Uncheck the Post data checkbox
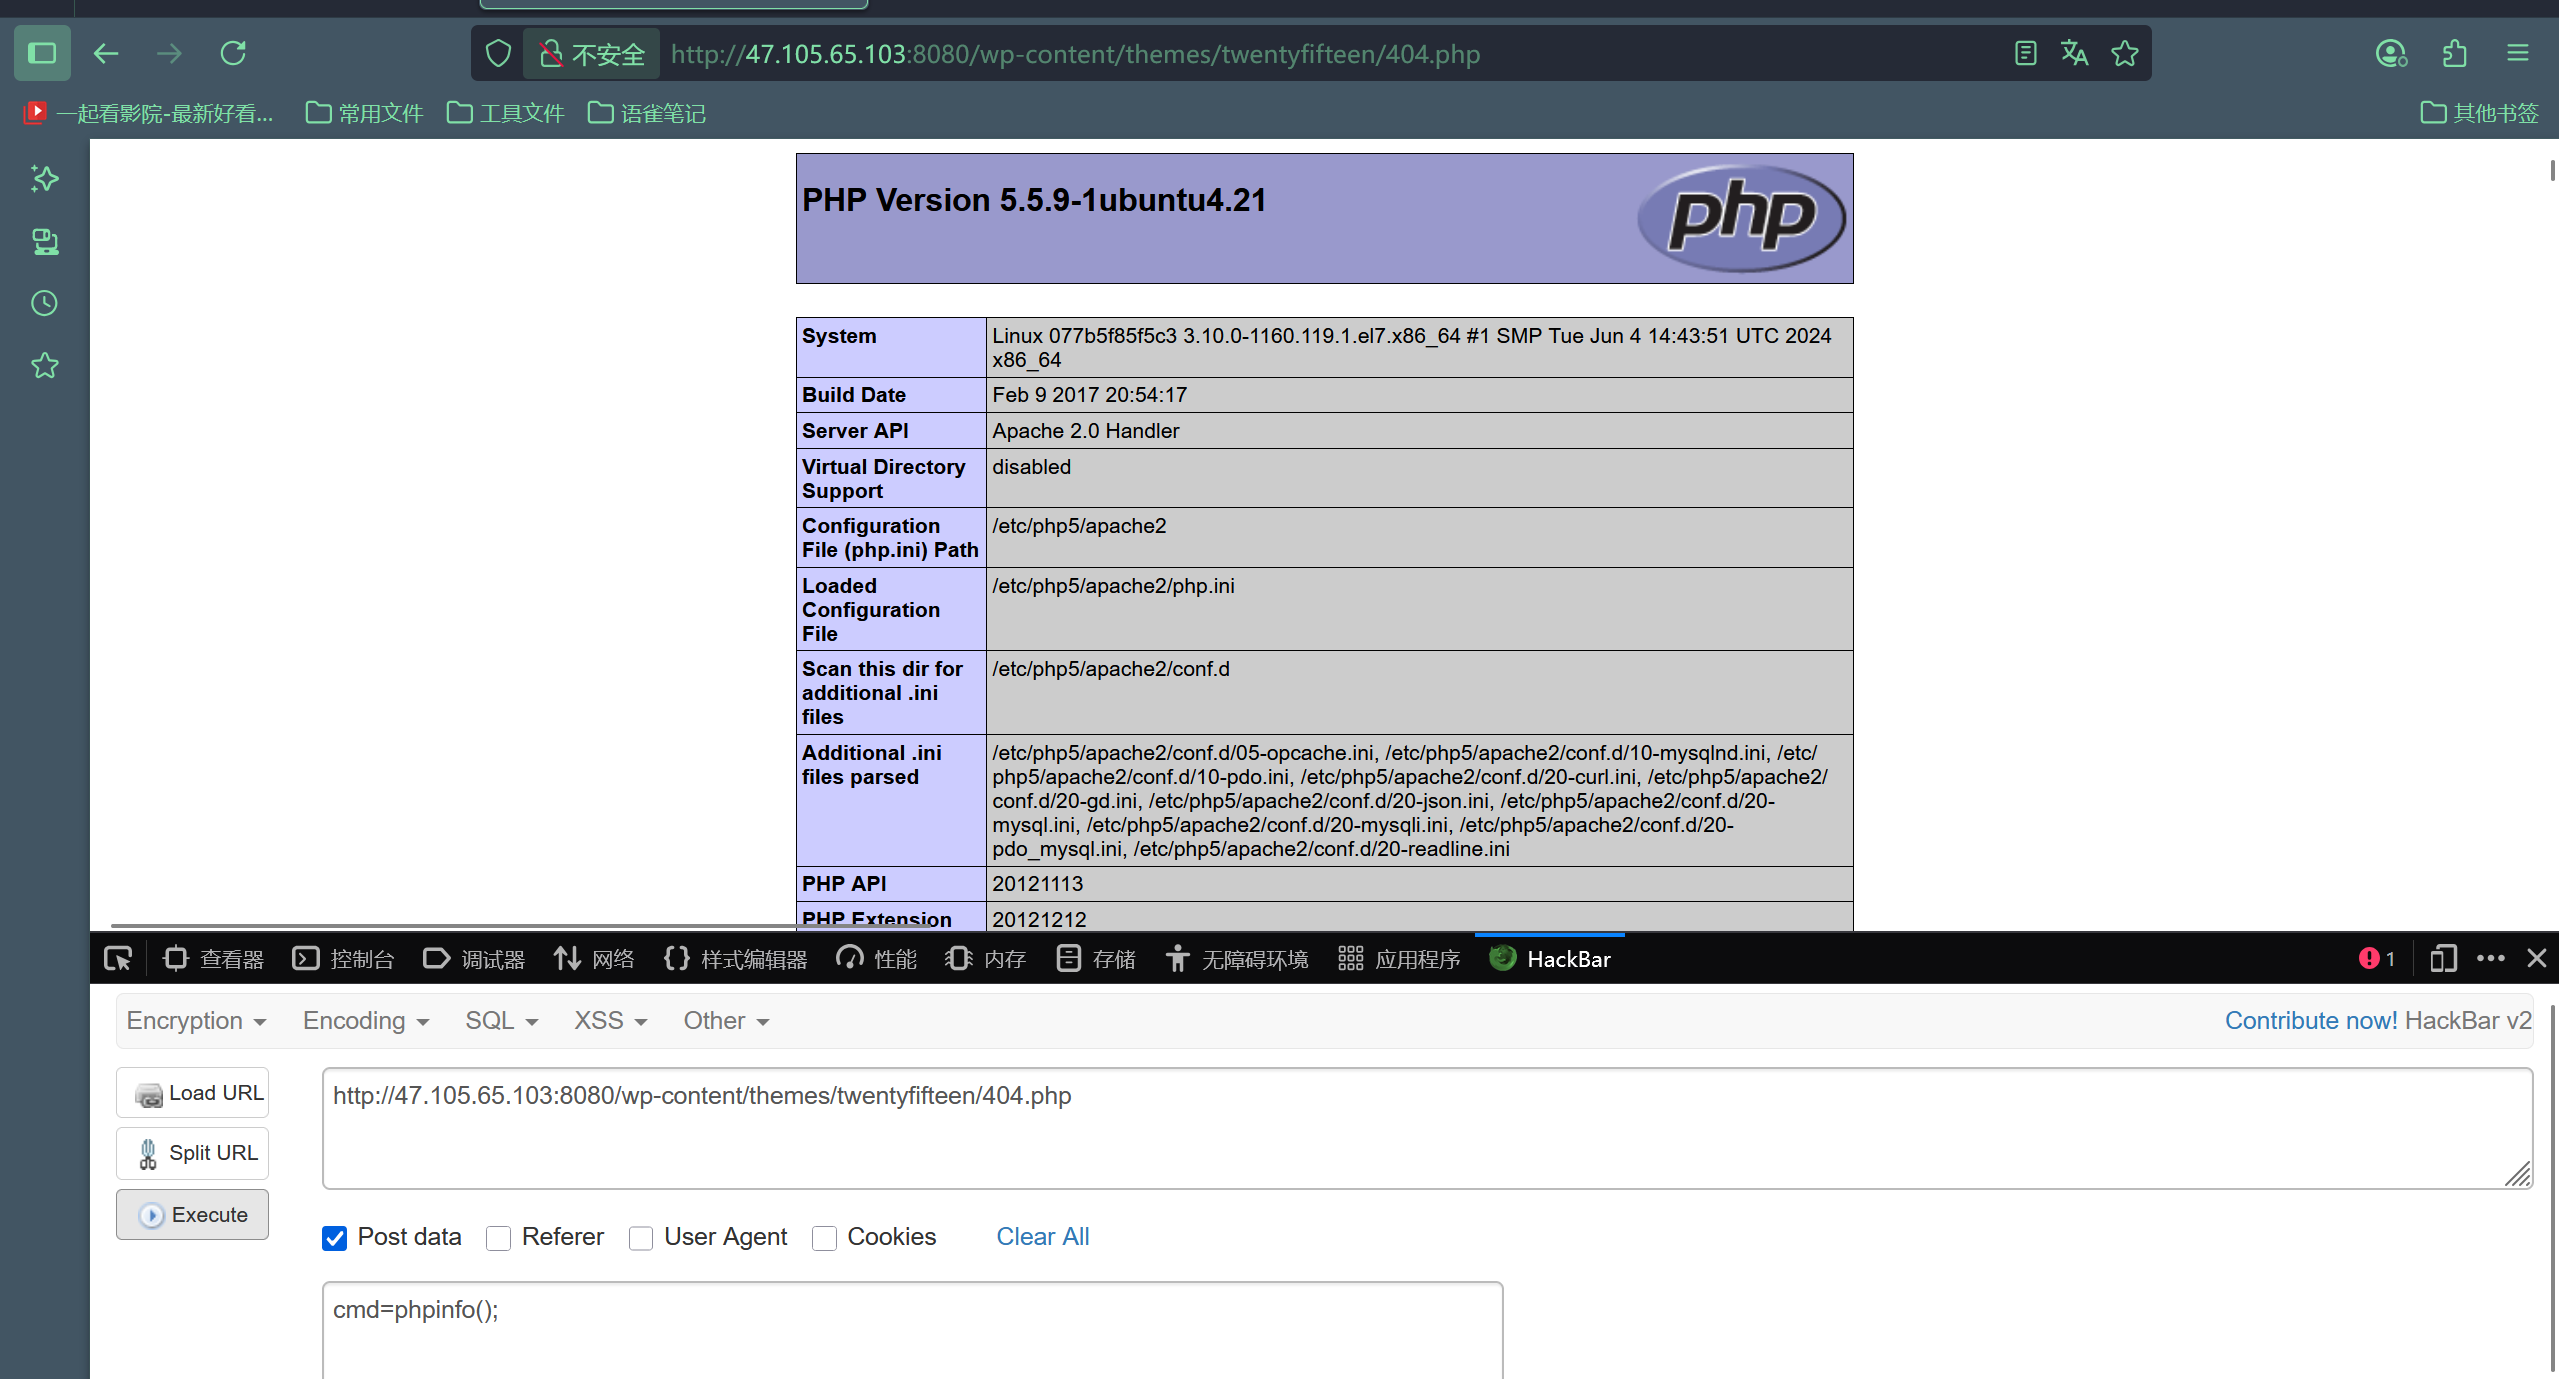The image size is (2559, 1379). 334,1238
